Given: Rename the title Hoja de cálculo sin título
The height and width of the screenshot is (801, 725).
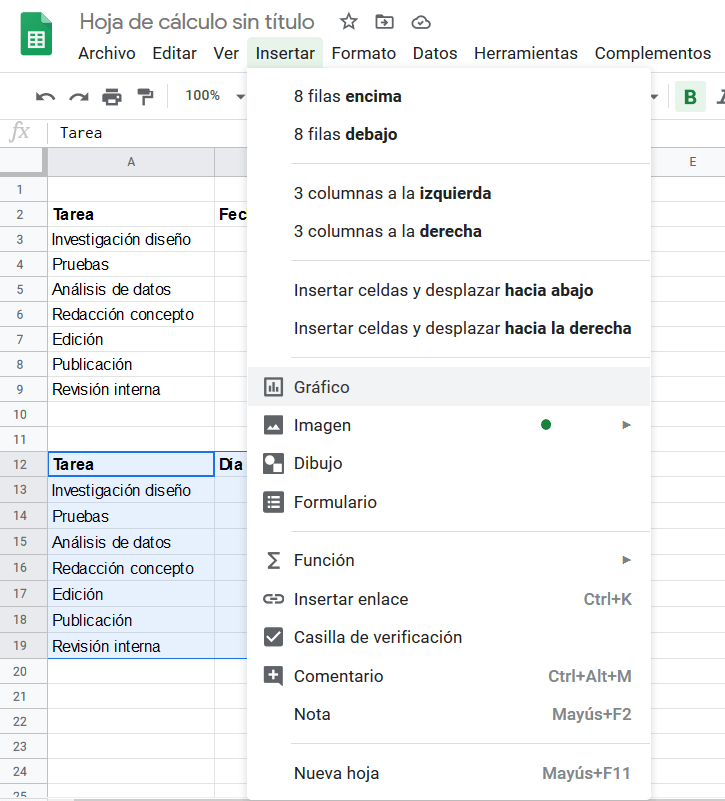Looking at the screenshot, I should [x=197, y=22].
